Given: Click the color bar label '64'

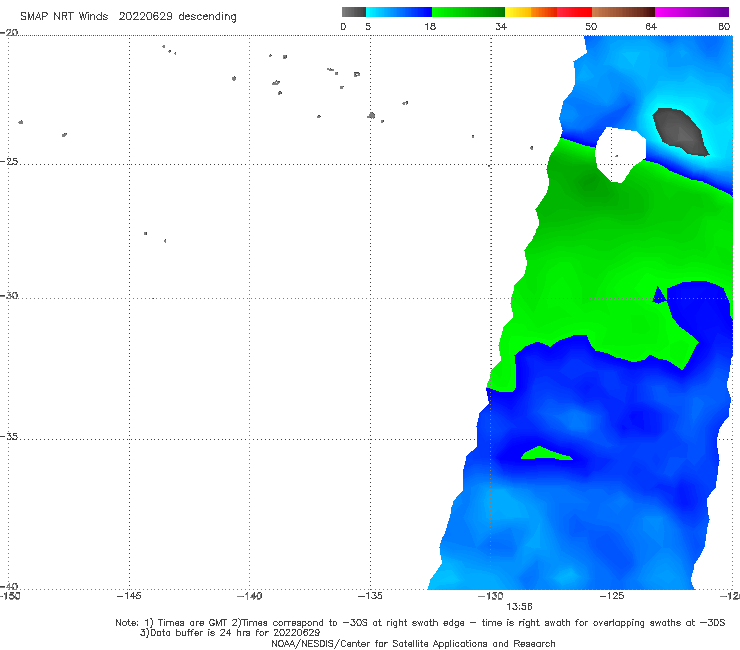Looking at the screenshot, I should click(x=651, y=26).
